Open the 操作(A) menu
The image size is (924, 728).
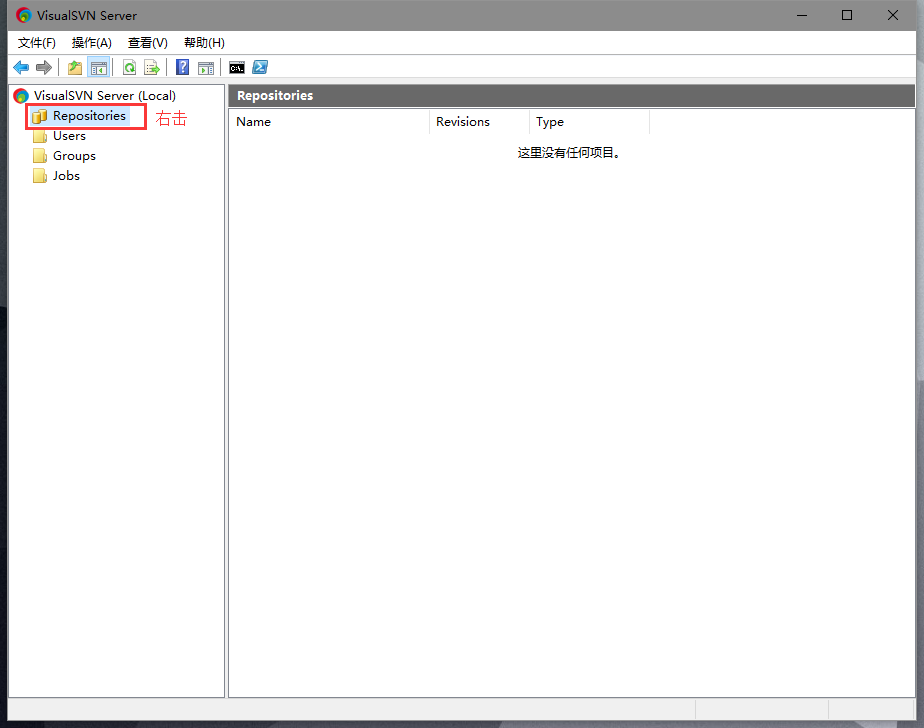91,42
